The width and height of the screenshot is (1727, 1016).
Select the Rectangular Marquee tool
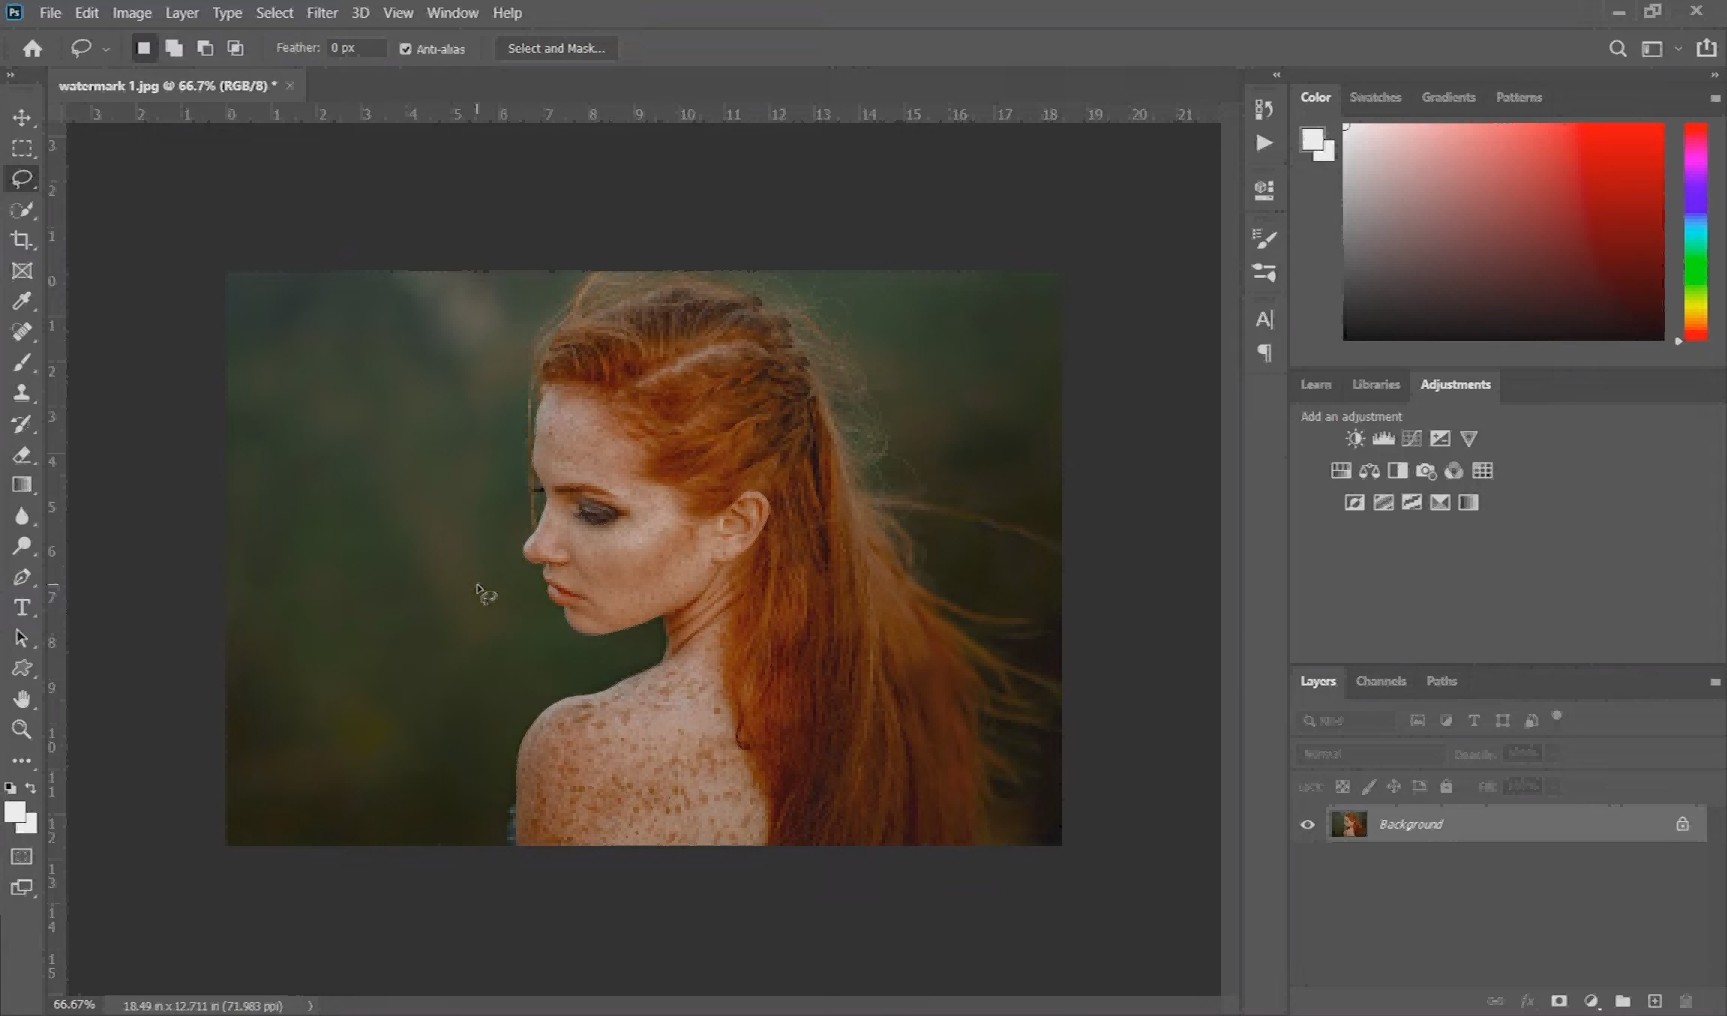coord(22,148)
